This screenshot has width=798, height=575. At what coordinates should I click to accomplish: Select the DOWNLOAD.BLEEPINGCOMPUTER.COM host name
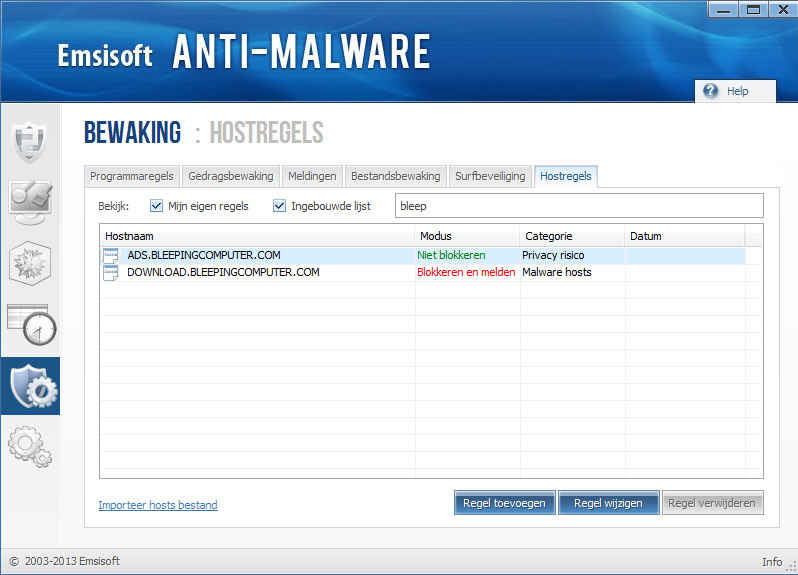[223, 272]
